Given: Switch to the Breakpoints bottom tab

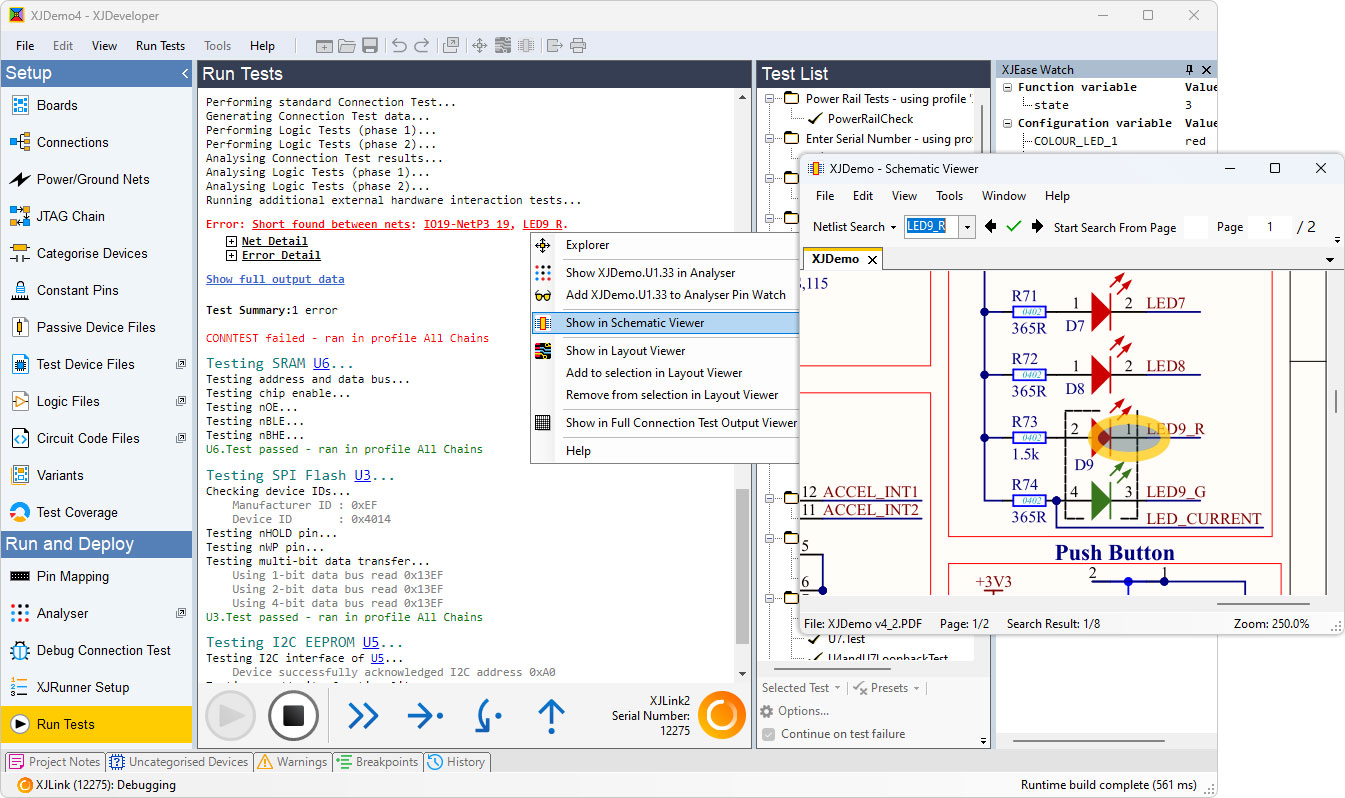Looking at the screenshot, I should point(377,762).
